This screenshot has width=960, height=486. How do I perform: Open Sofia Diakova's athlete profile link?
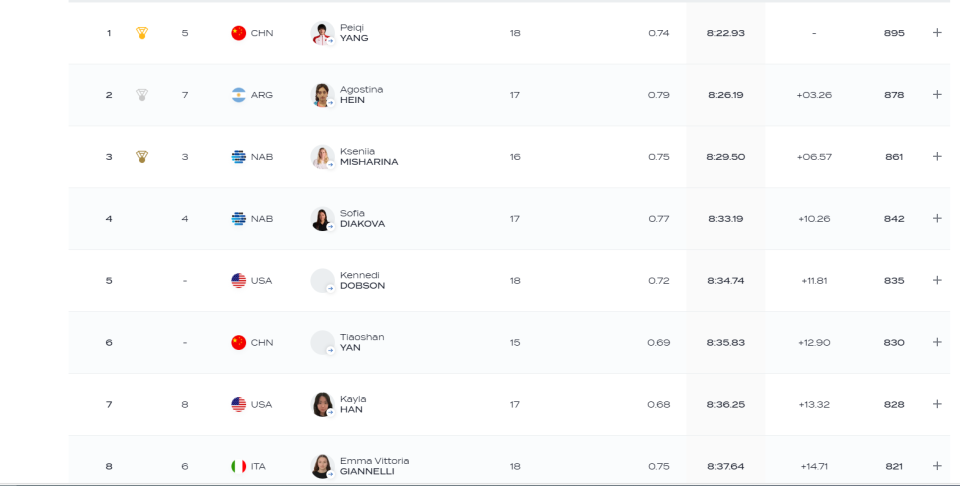(322, 219)
